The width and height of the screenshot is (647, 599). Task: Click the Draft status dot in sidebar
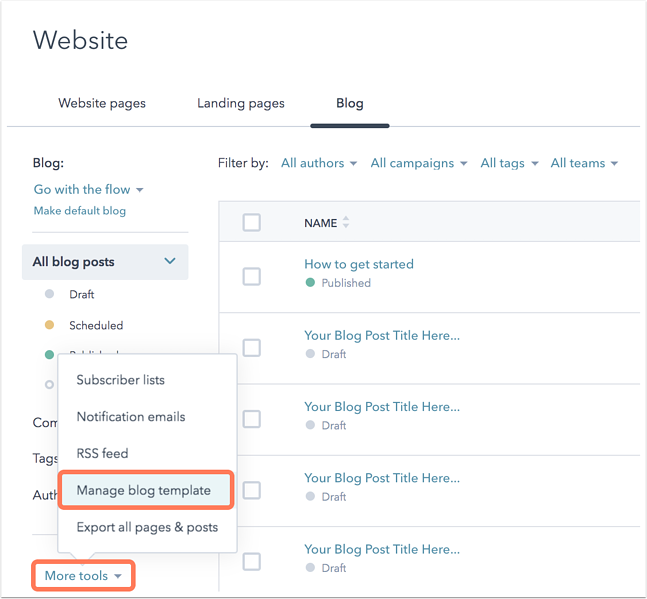click(50, 295)
